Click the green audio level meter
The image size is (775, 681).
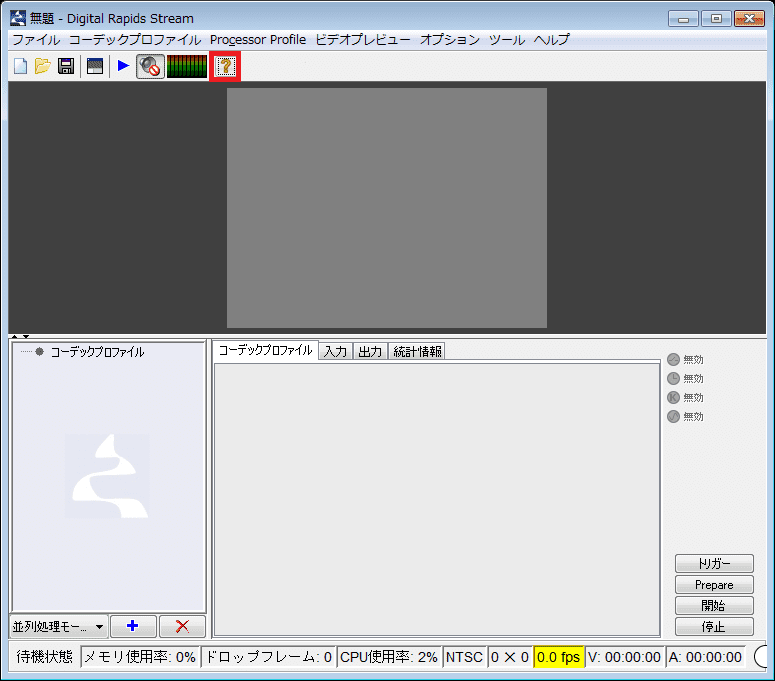187,66
